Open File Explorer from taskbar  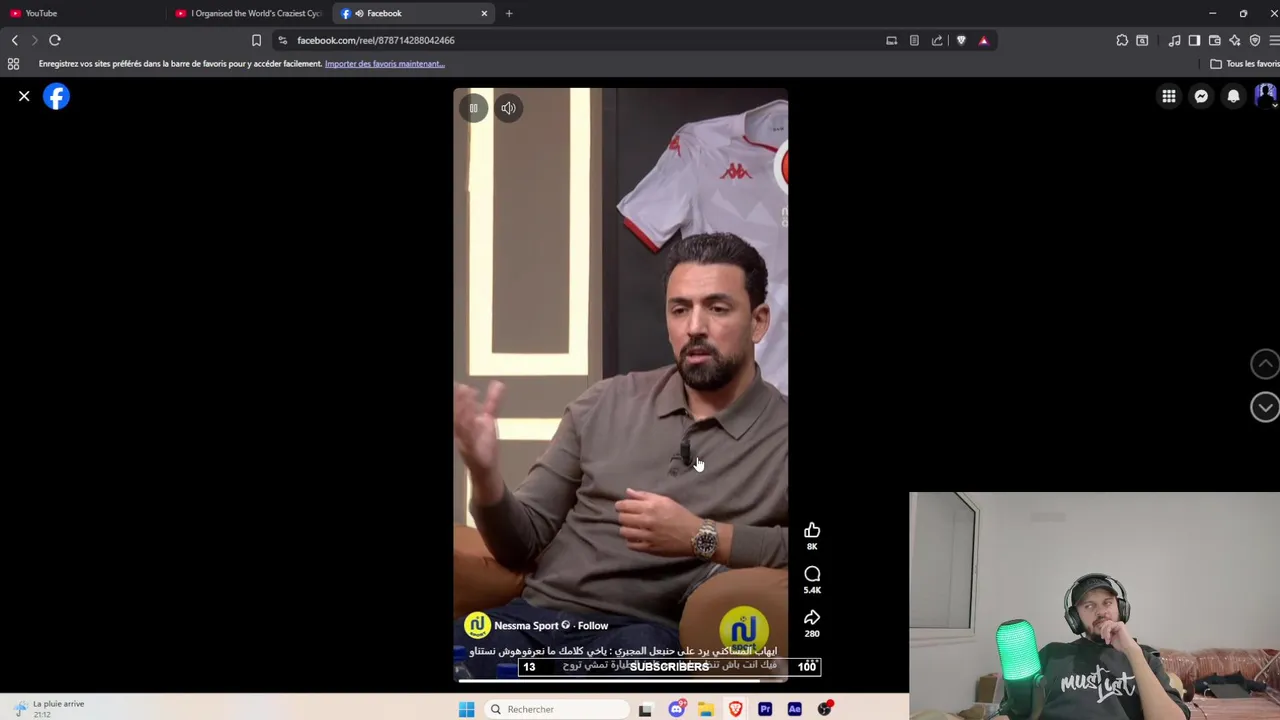coord(706,709)
